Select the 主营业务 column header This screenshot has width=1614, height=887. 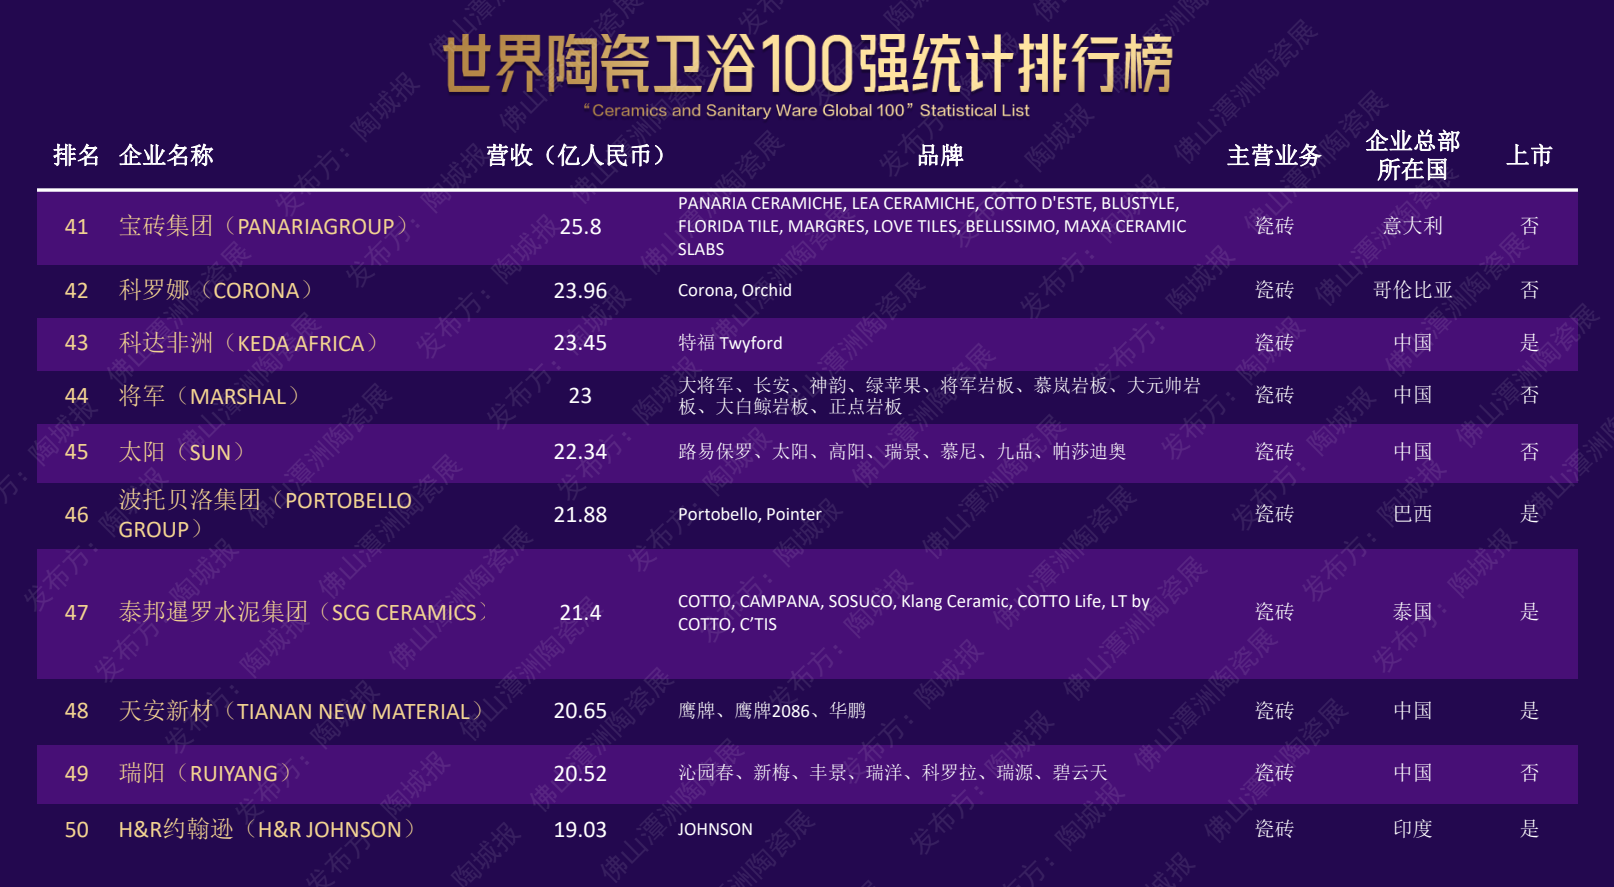[1274, 156]
